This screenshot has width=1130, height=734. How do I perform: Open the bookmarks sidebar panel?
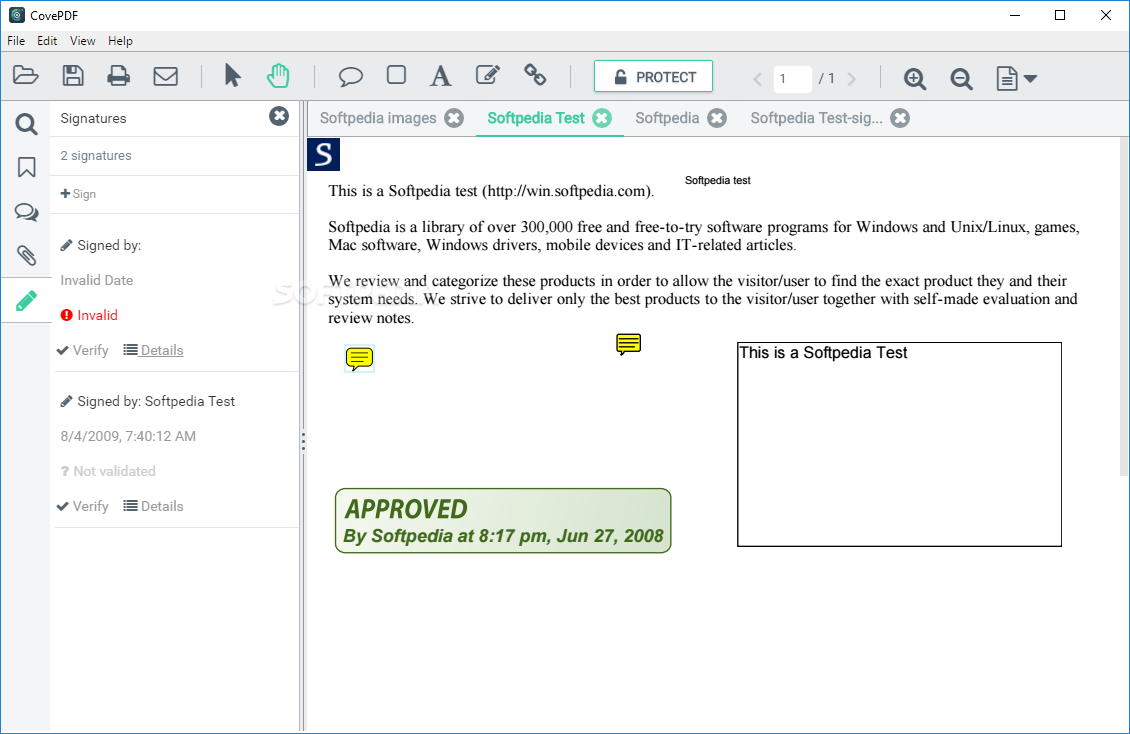(x=27, y=167)
